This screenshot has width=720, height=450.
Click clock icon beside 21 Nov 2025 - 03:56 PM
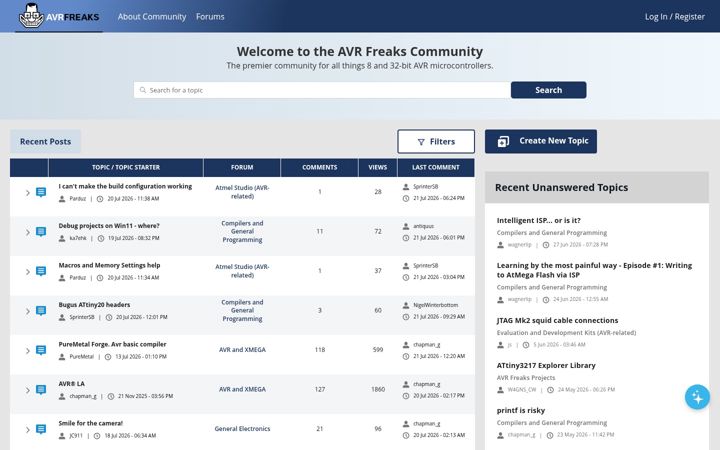pos(111,396)
